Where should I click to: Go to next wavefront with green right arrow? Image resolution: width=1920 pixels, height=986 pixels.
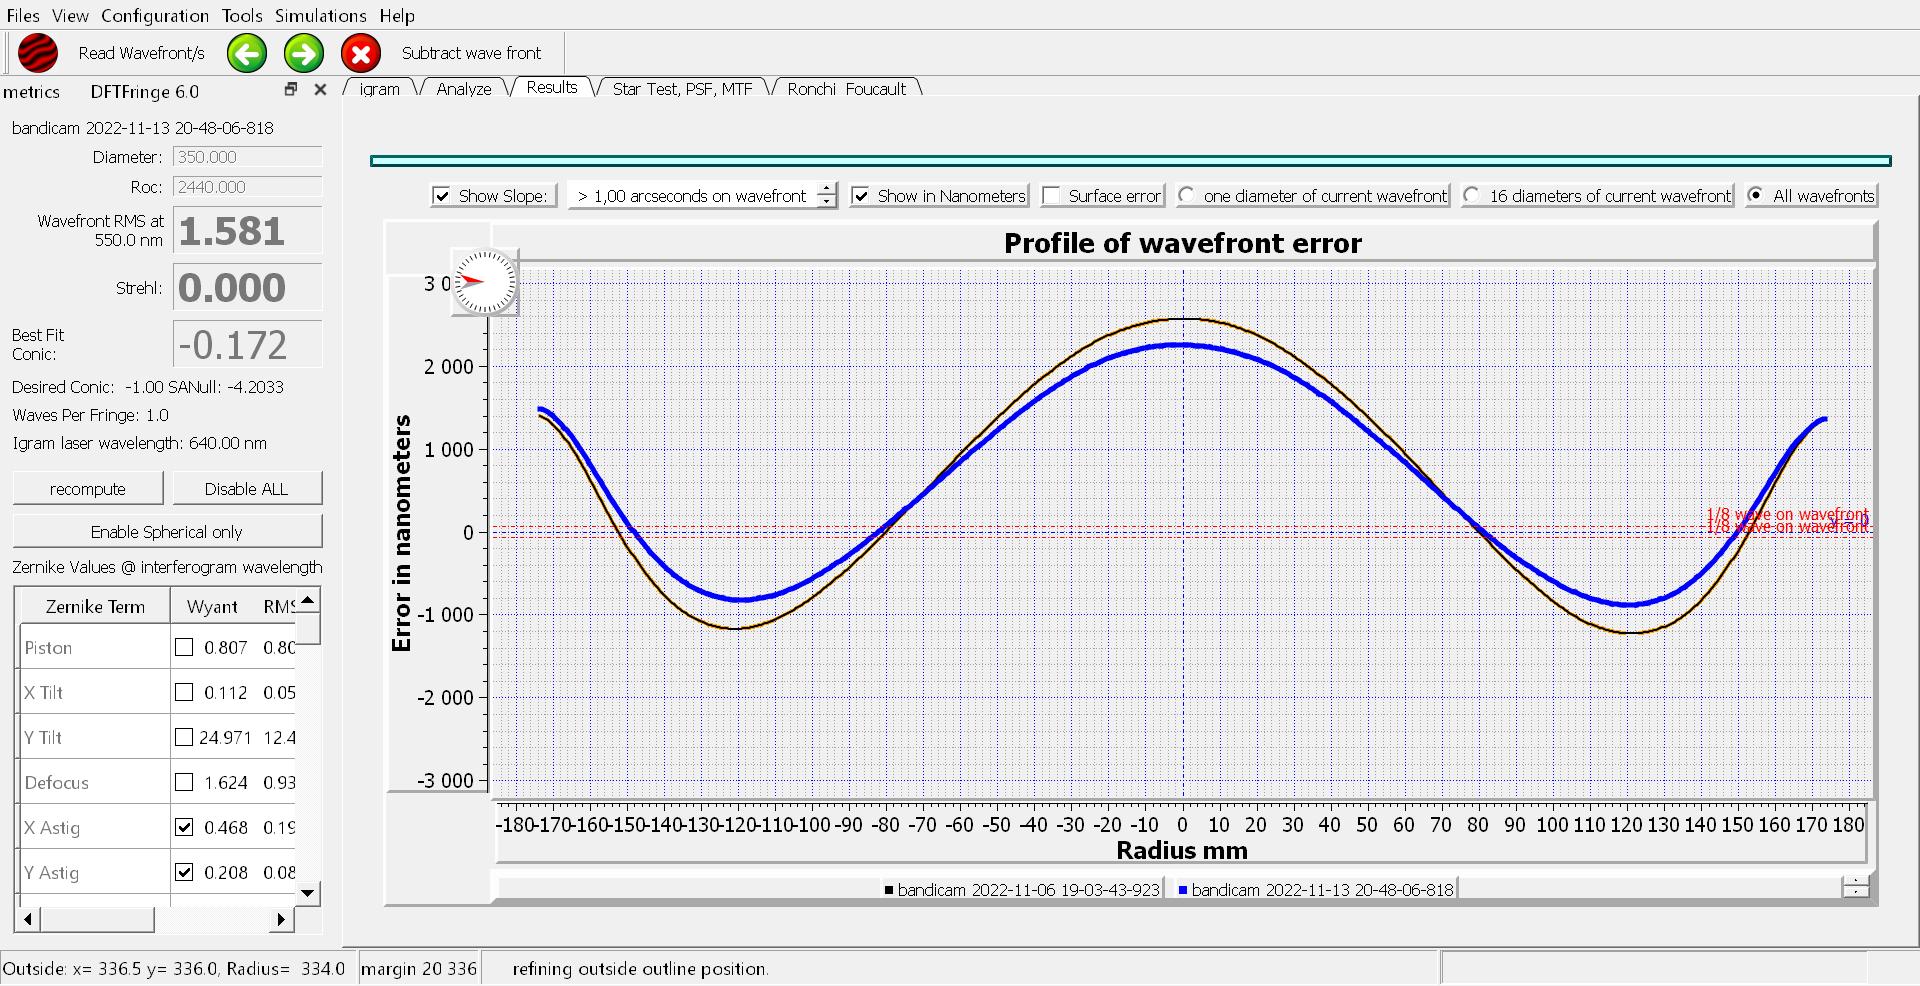tap(304, 53)
